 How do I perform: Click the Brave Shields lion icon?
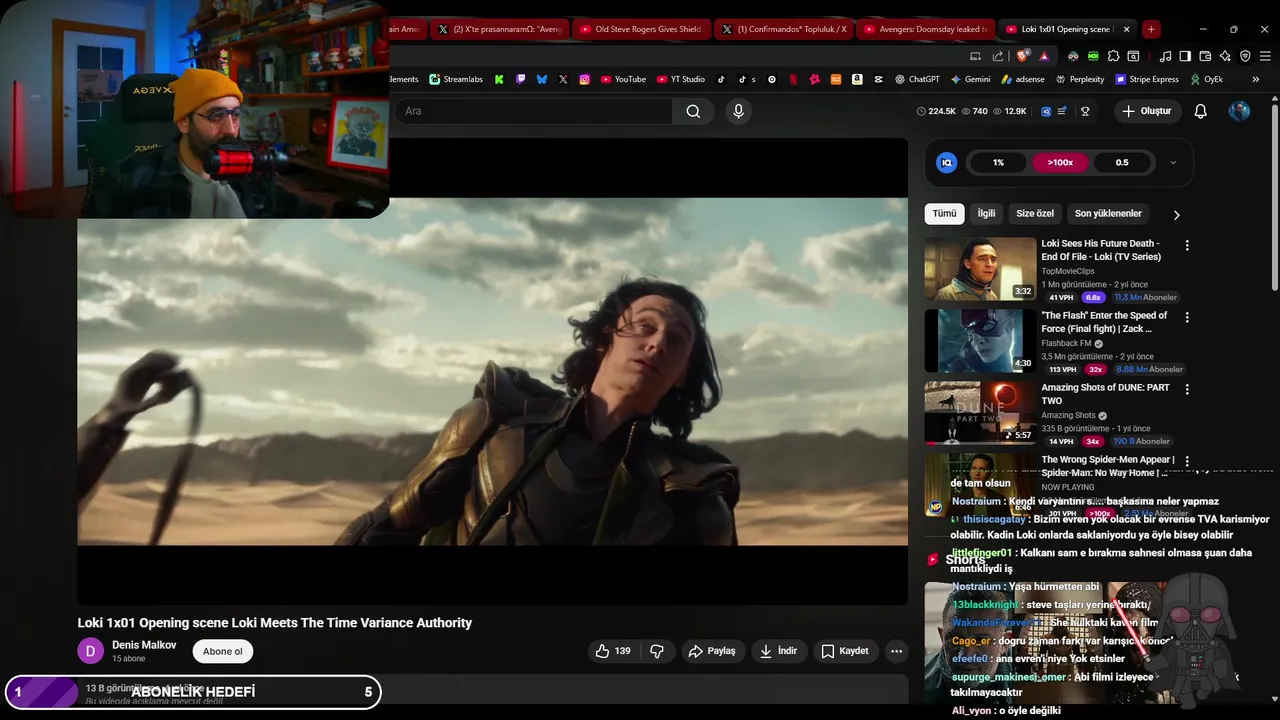click(x=1021, y=56)
